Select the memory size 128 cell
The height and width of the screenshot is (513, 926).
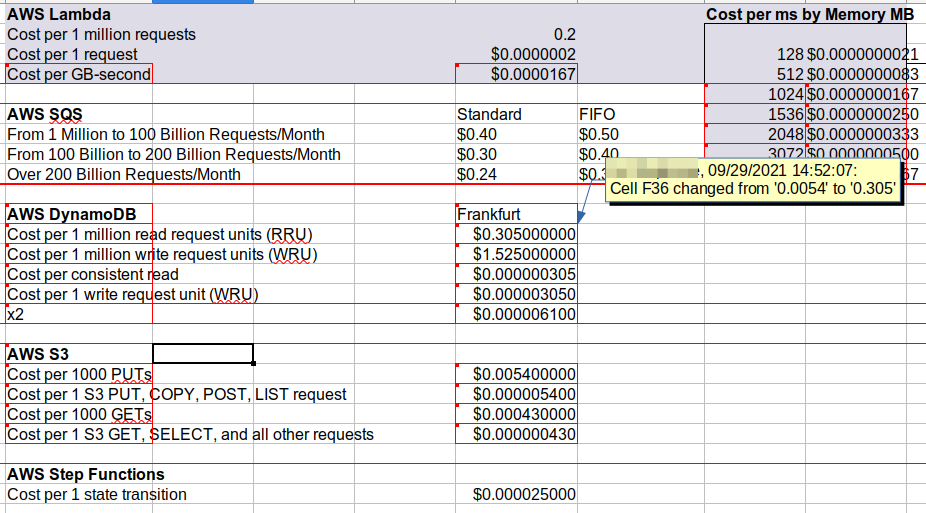click(x=755, y=54)
